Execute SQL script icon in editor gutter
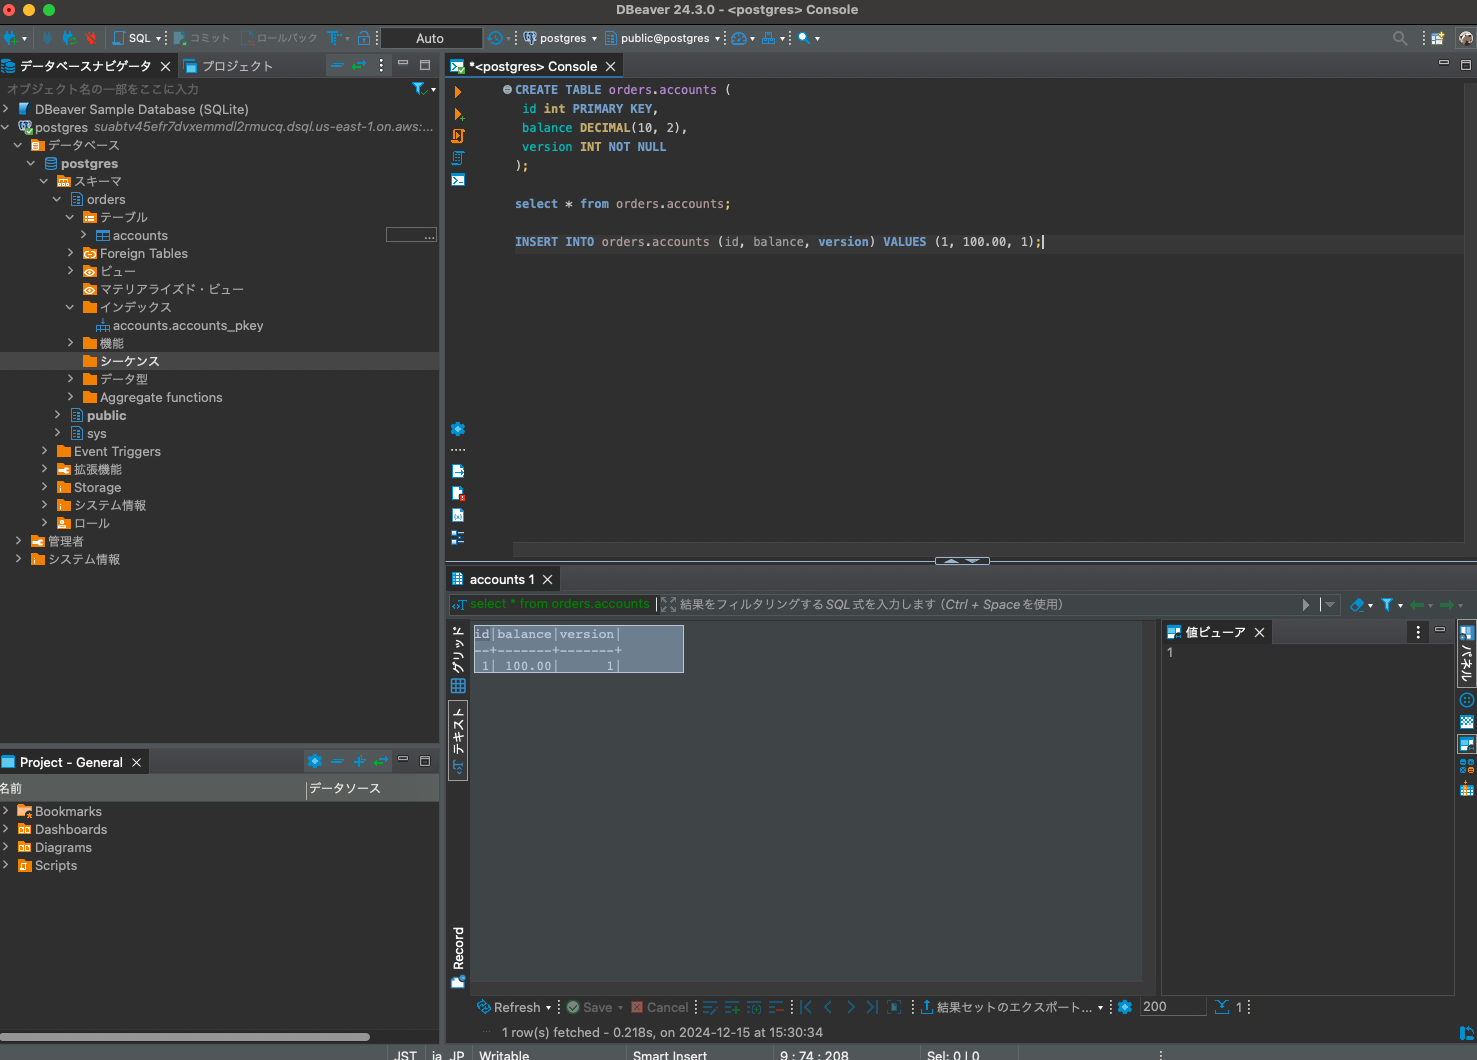Screen dimensions: 1477x1060 click(x=458, y=136)
